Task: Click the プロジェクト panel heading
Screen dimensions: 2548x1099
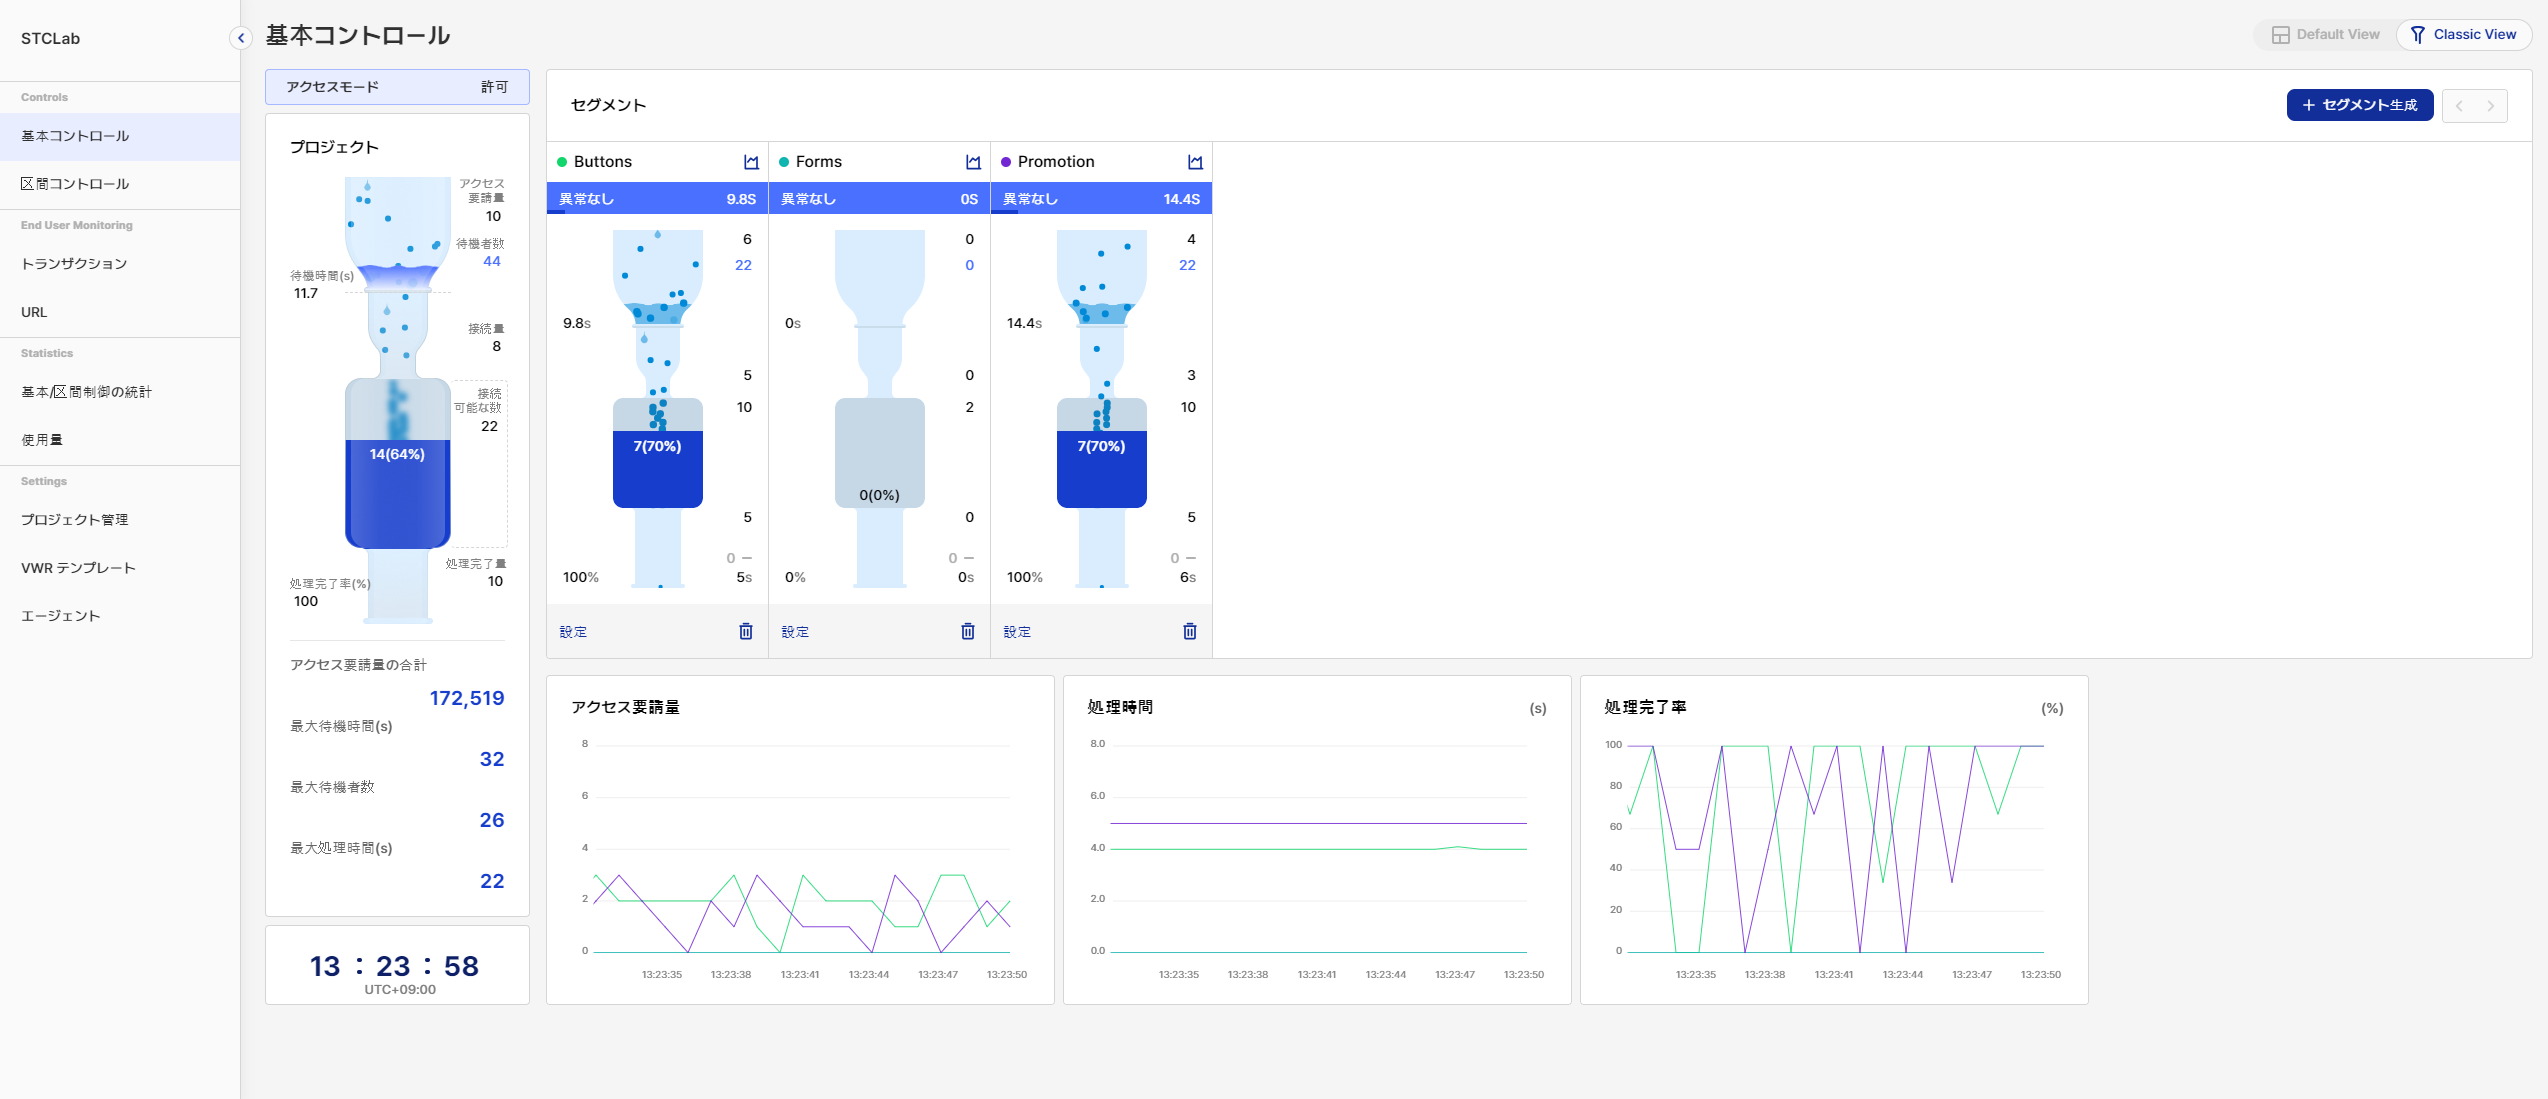Action: point(334,147)
